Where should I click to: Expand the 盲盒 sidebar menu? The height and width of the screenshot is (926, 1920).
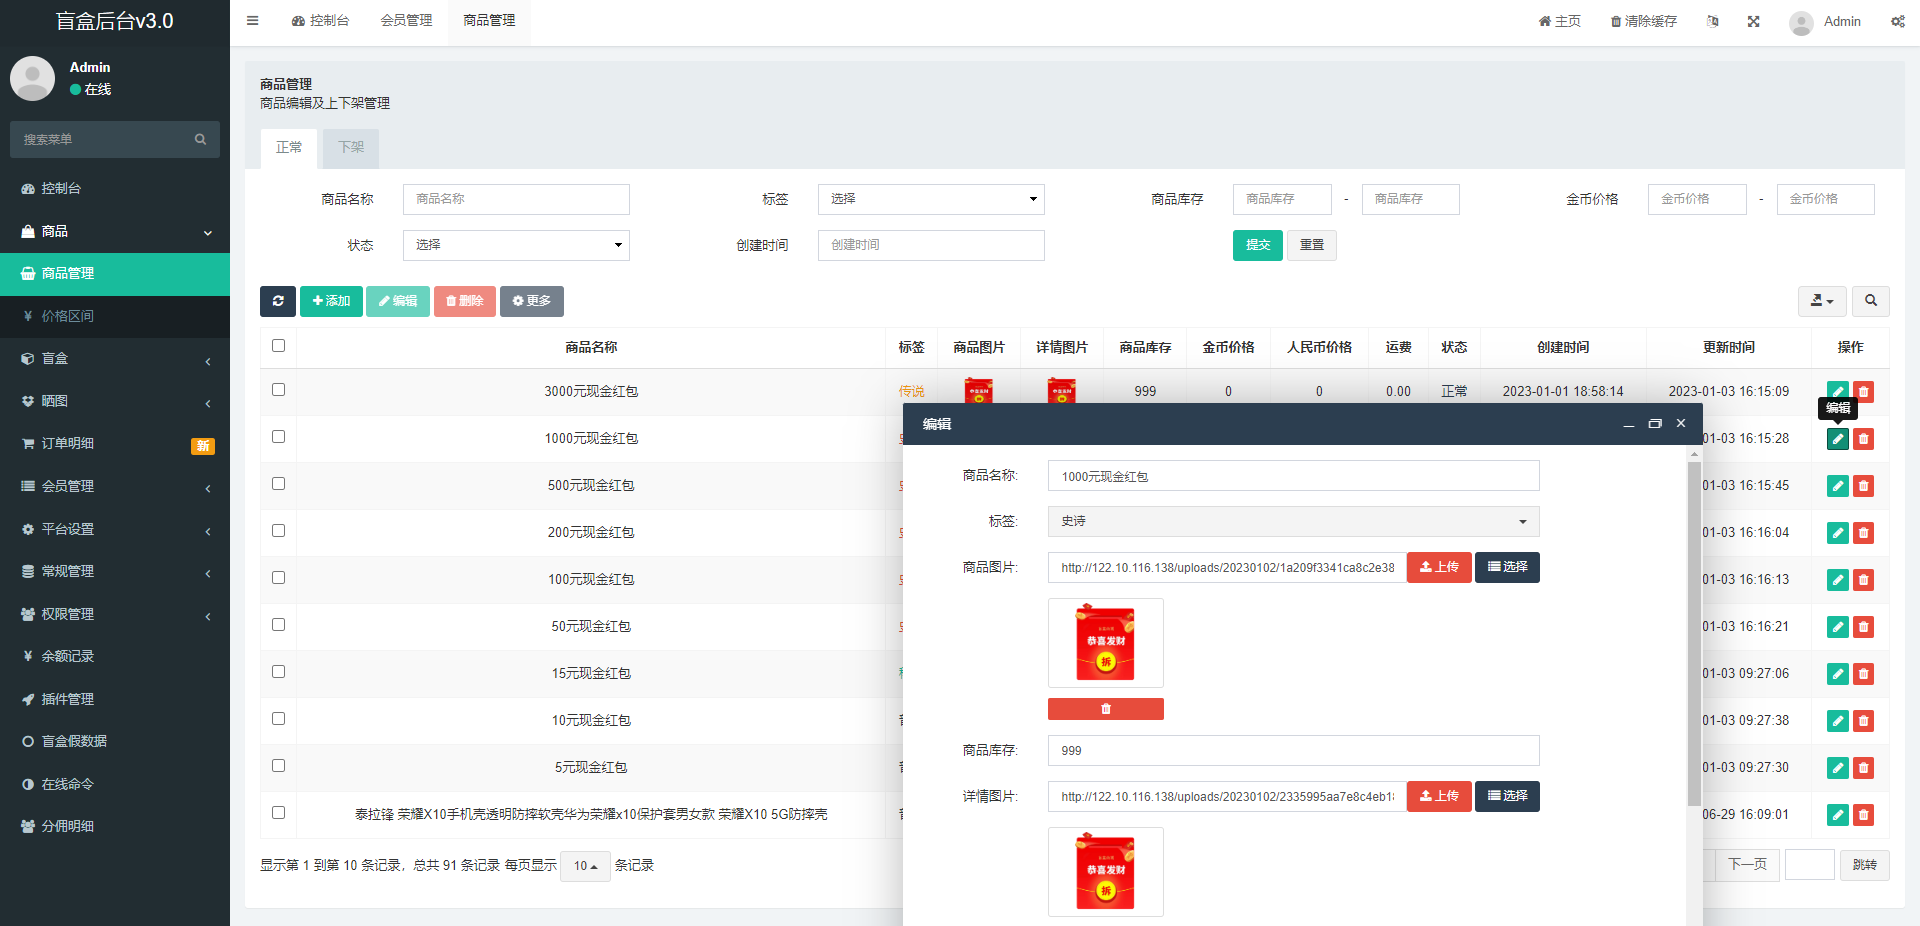[x=115, y=359]
